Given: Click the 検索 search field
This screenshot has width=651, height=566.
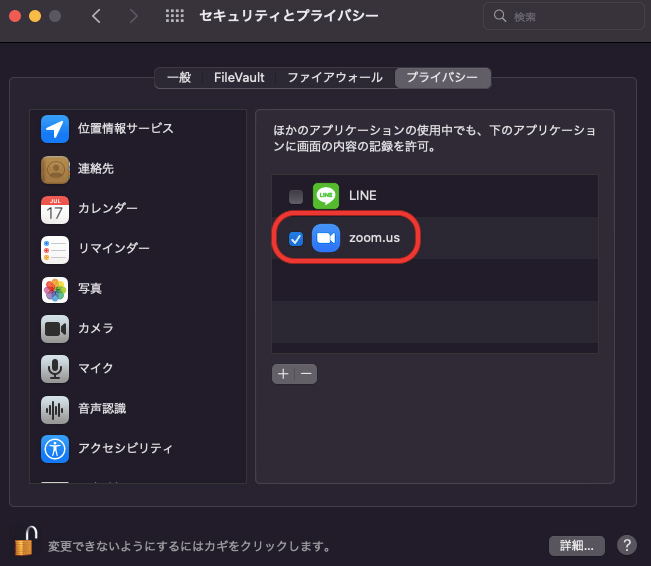Looking at the screenshot, I should pyautogui.click(x=564, y=17).
